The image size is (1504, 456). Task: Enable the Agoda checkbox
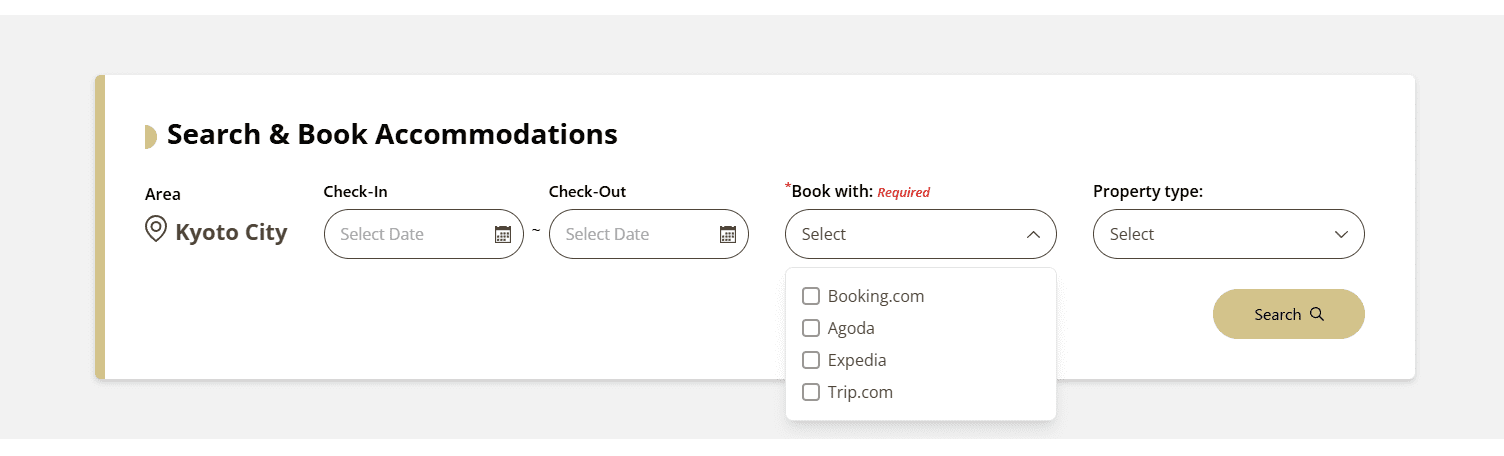[x=811, y=328]
